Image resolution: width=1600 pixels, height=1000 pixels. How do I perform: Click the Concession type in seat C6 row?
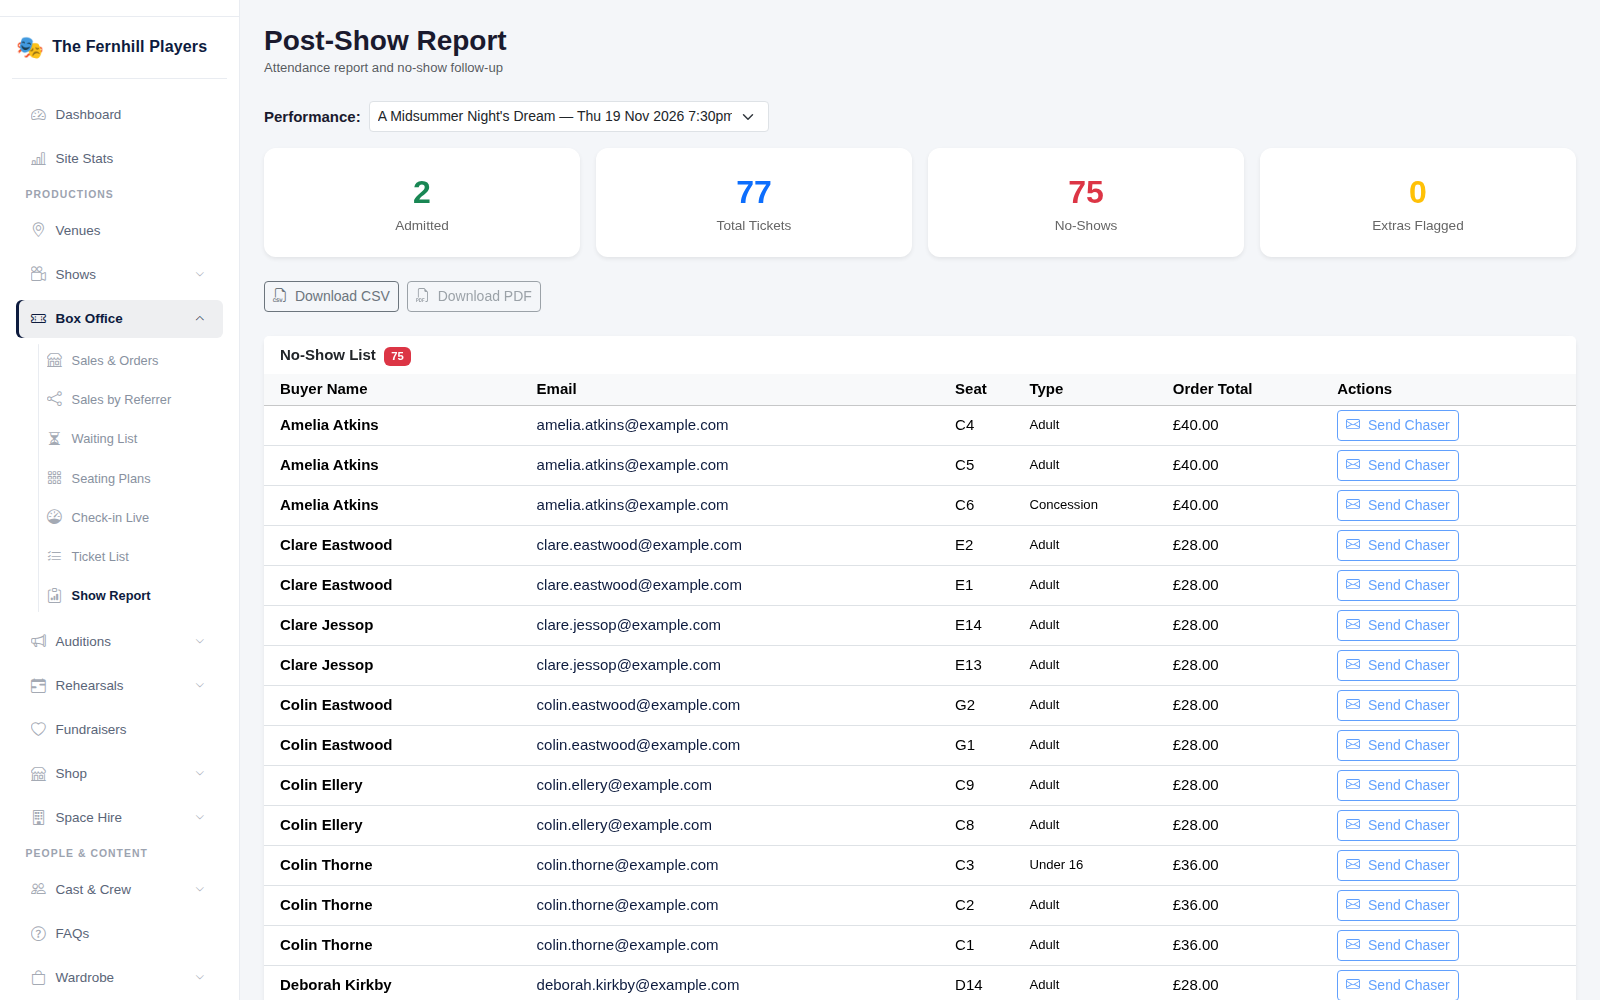pyautogui.click(x=1063, y=505)
